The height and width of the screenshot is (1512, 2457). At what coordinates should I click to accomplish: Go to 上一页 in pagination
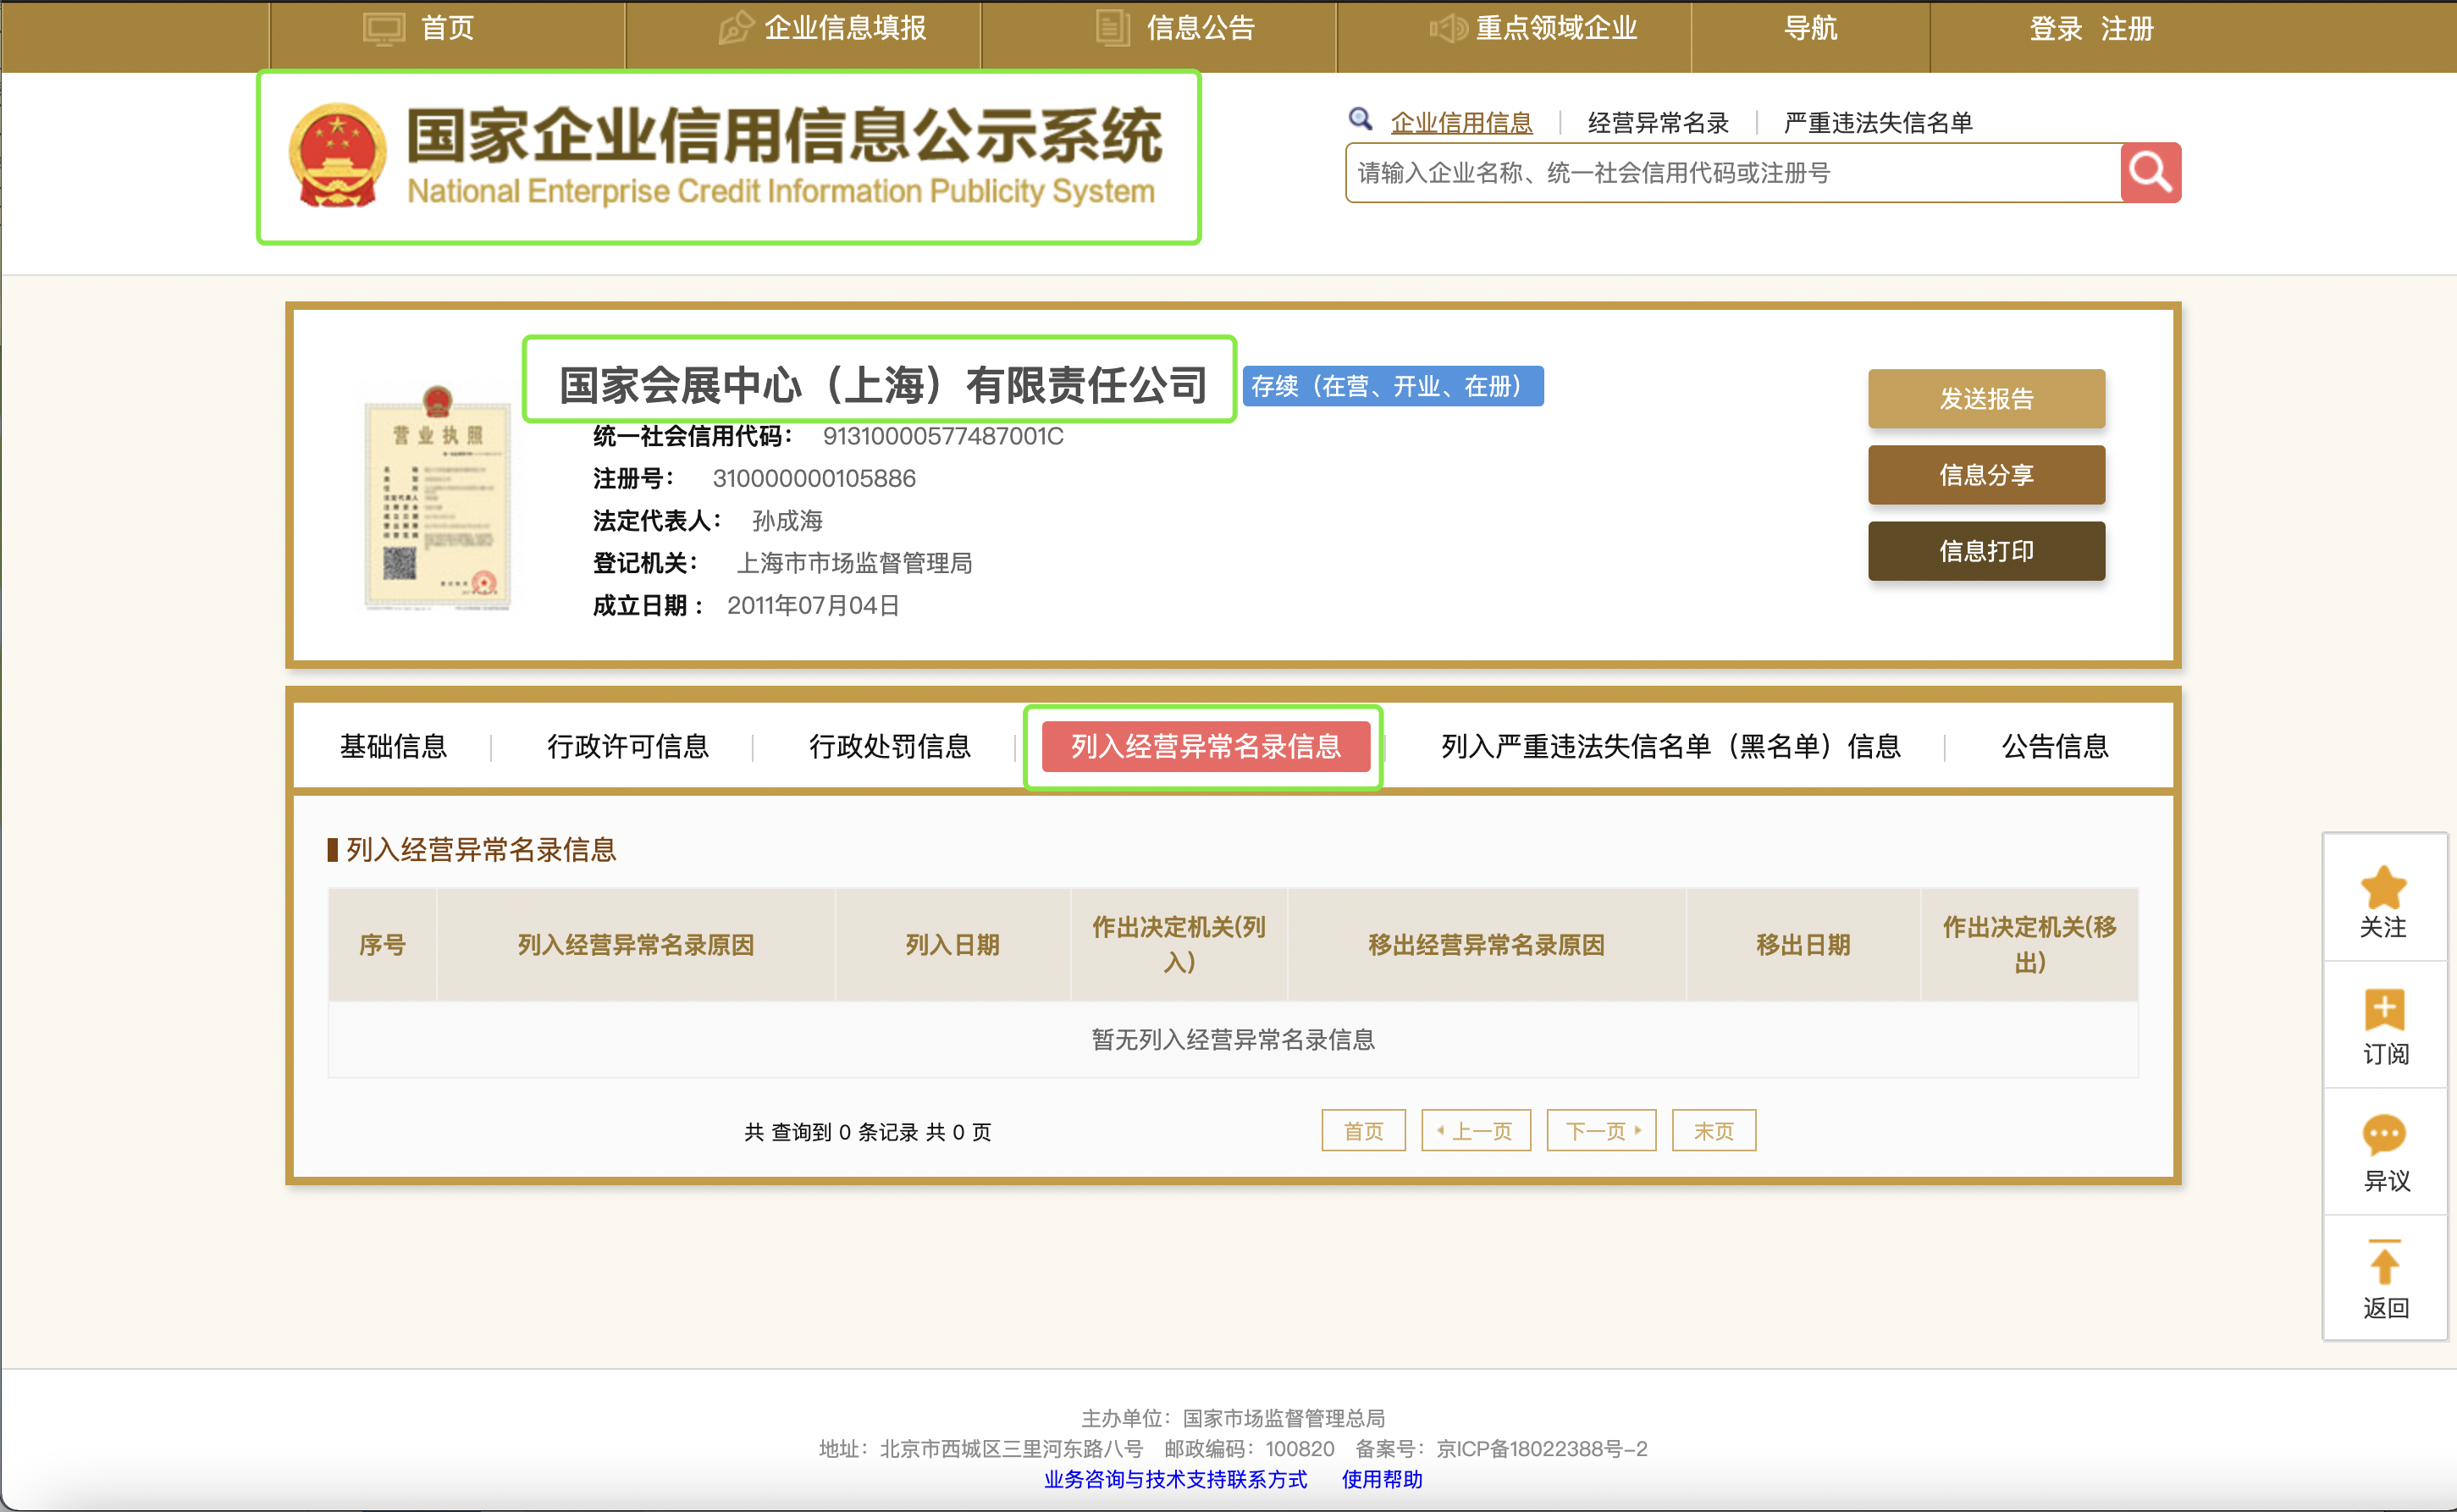[1476, 1131]
